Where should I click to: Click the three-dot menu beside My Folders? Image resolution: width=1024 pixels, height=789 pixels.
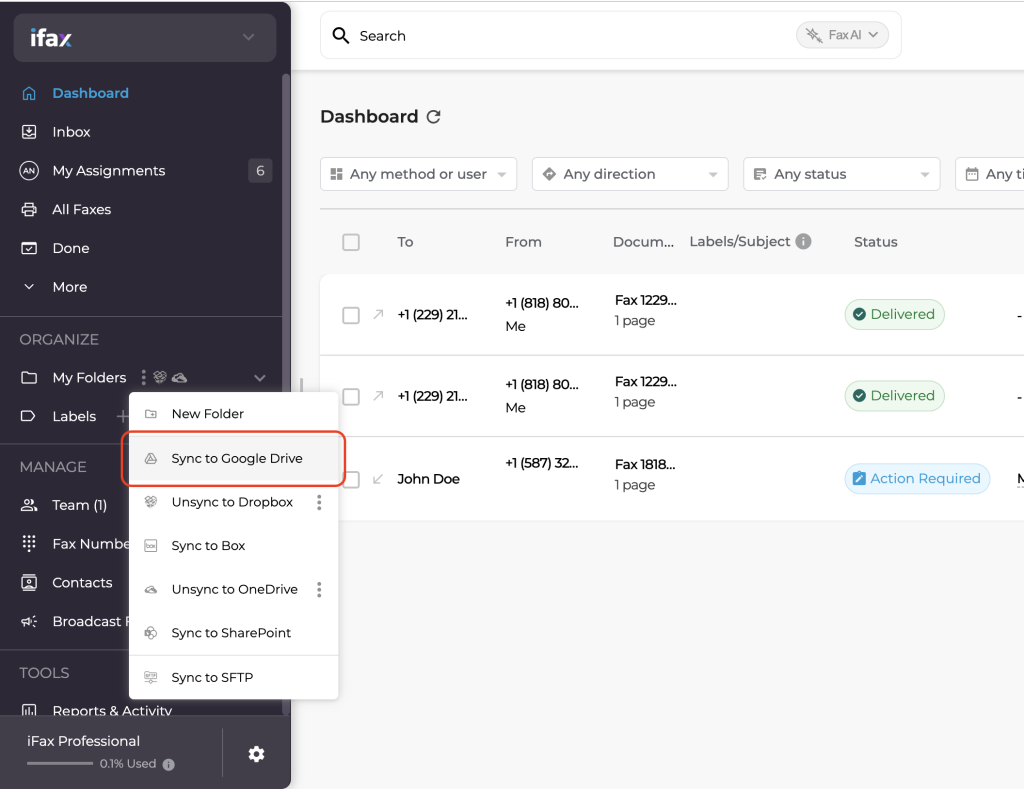pos(144,378)
